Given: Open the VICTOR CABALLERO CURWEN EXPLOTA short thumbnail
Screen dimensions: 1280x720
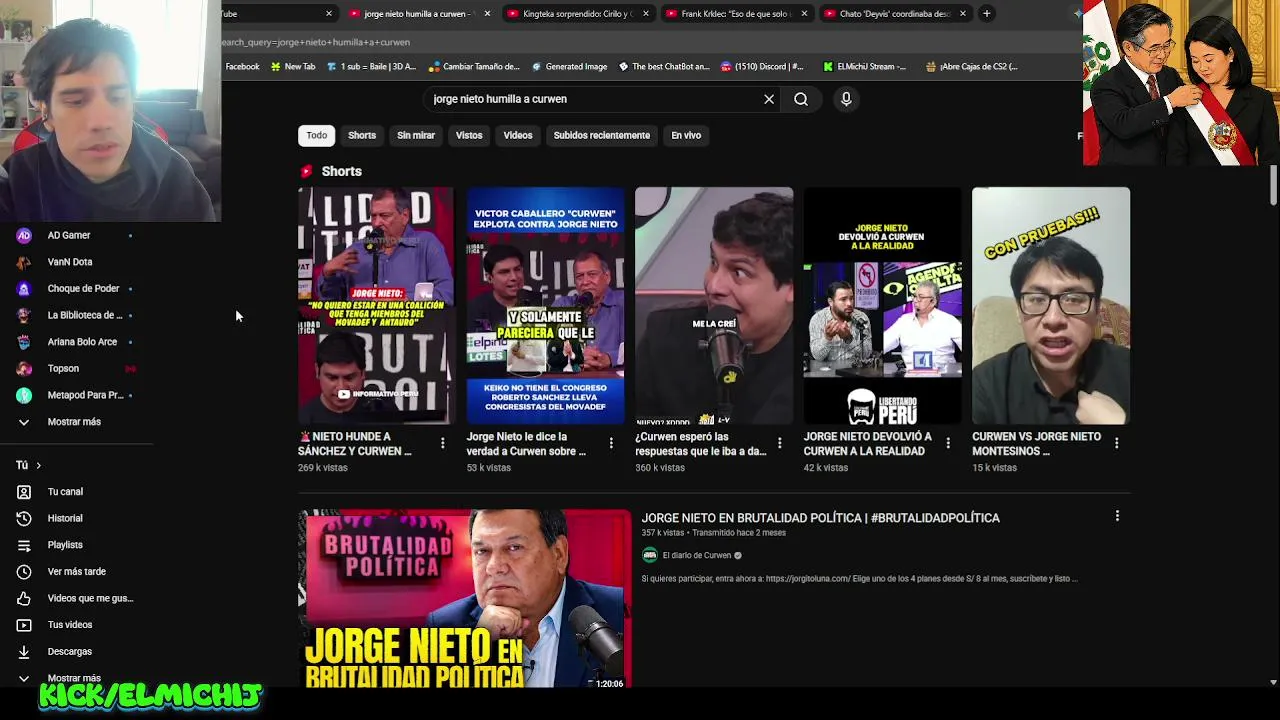Looking at the screenshot, I should pos(545,306).
